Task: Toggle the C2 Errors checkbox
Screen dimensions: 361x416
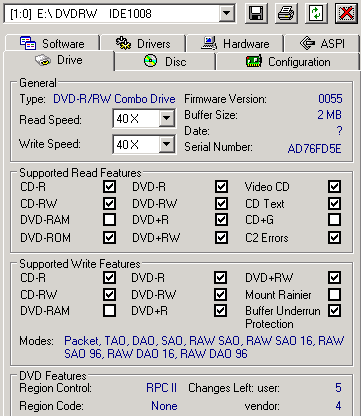Action: 334,238
